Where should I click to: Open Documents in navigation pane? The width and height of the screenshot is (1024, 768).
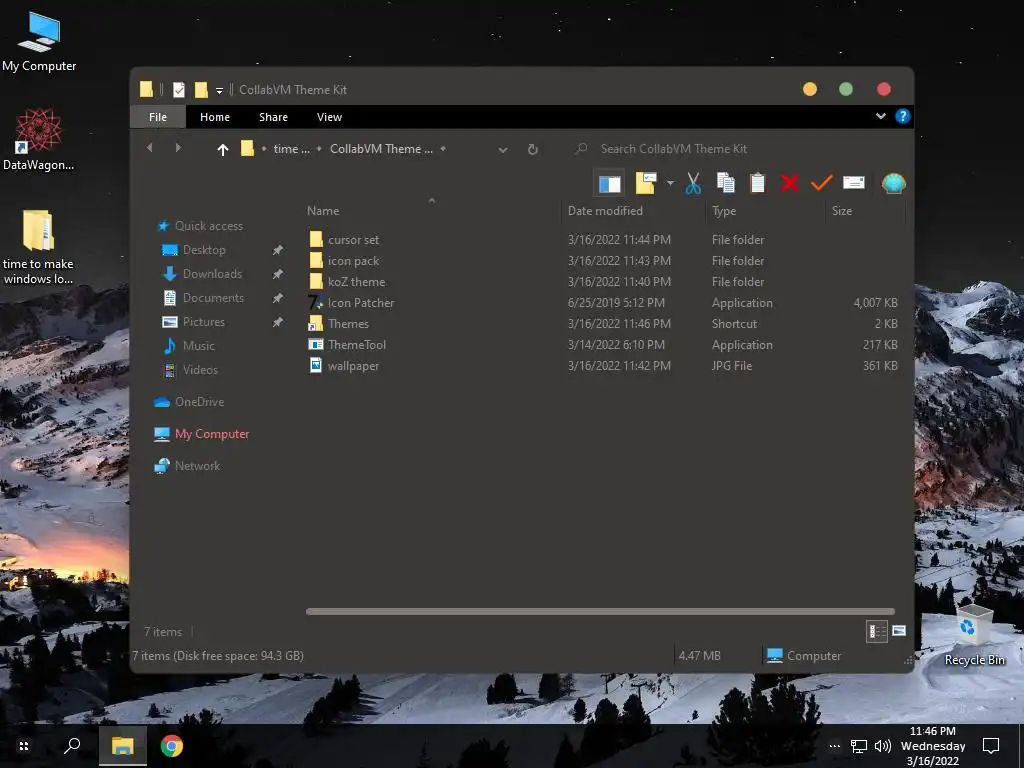213,298
